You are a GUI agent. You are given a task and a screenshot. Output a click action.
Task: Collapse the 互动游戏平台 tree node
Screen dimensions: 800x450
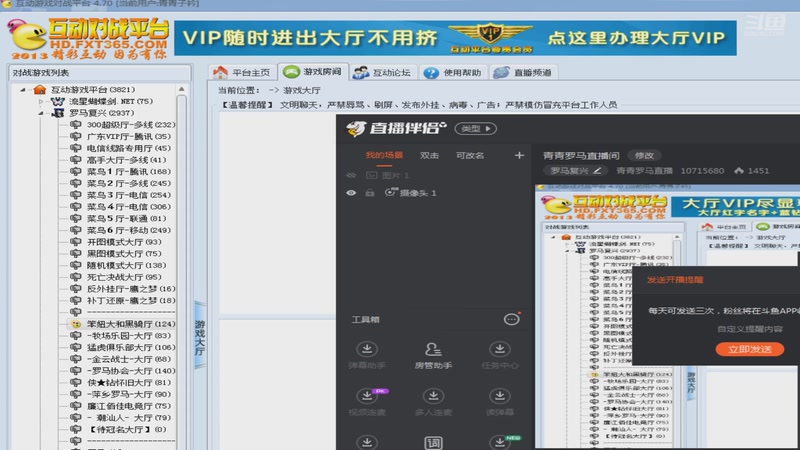click(22, 90)
